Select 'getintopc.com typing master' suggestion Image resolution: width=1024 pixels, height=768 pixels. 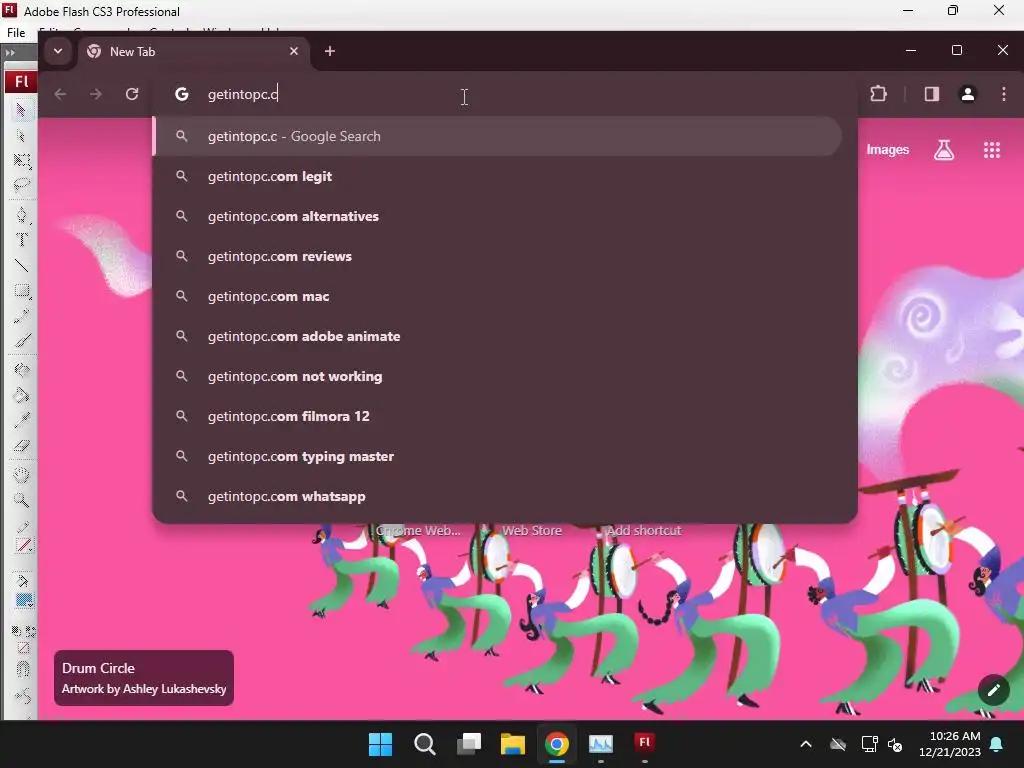[498, 456]
